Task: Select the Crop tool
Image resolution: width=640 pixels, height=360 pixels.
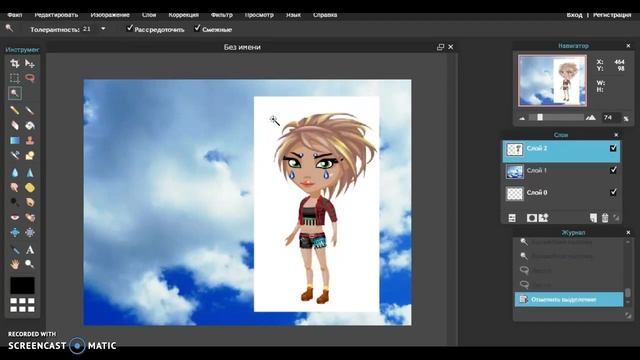Action: 15,63
